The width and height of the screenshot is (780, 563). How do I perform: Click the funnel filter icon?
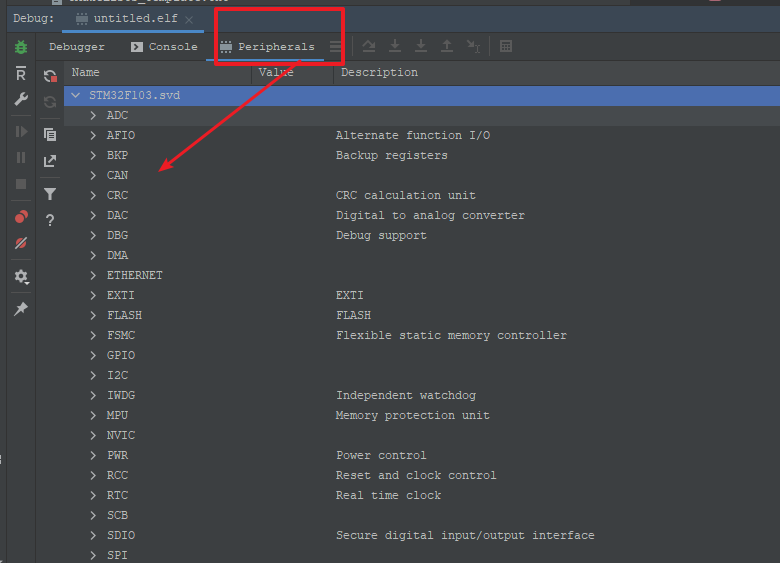coord(50,193)
